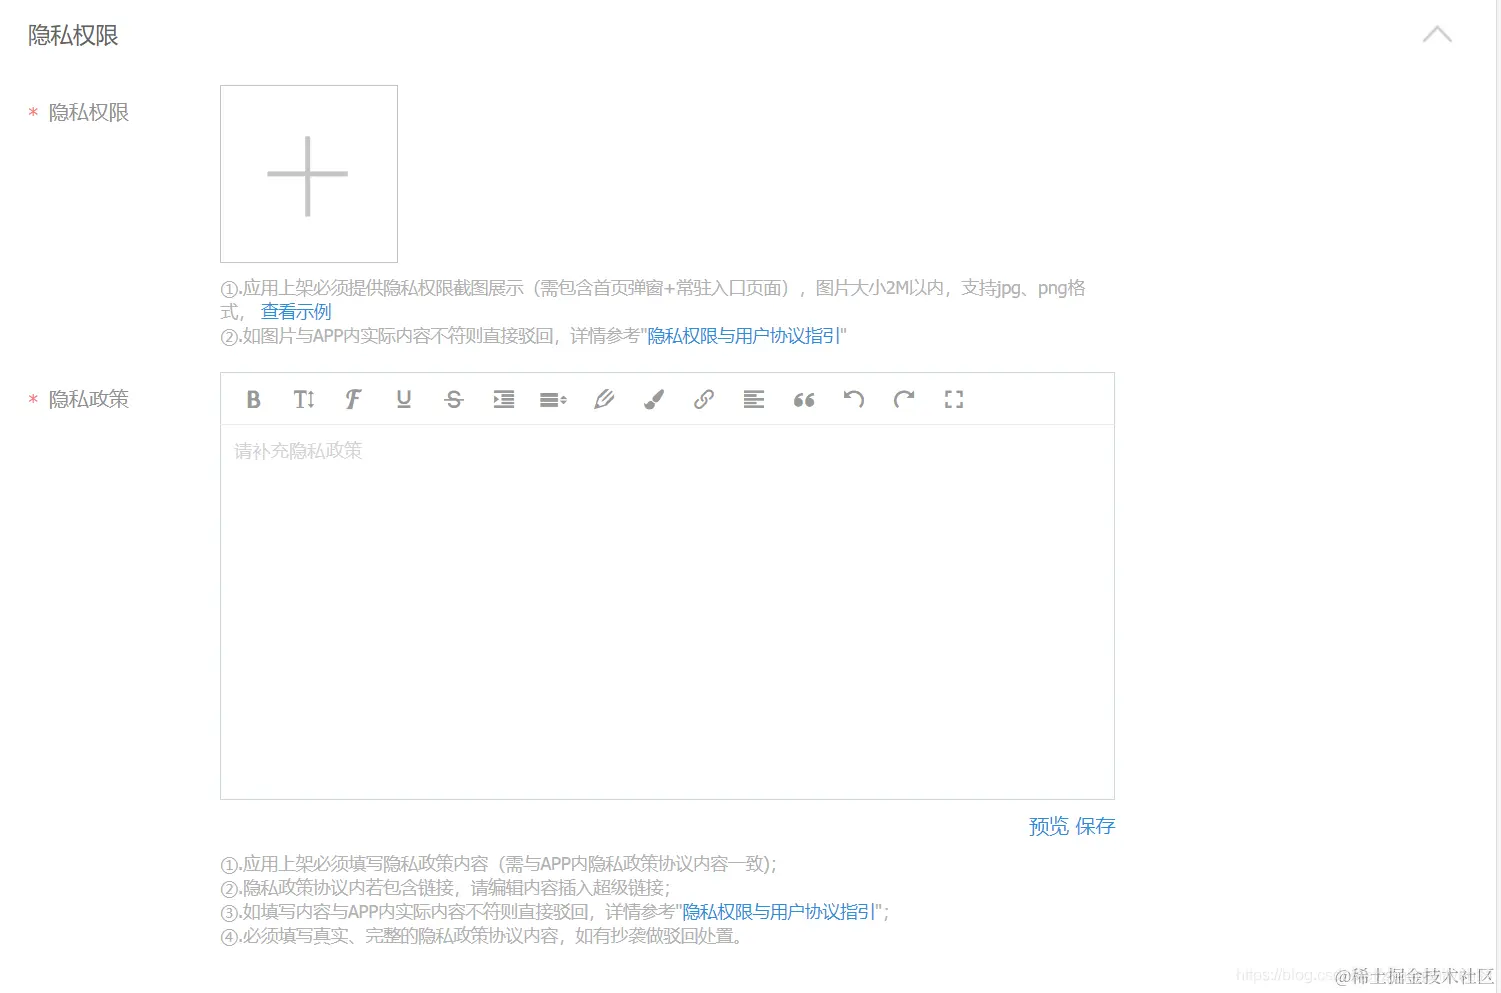Enter fullscreen editing mode
Screen dimensions: 1501x993
[953, 399]
